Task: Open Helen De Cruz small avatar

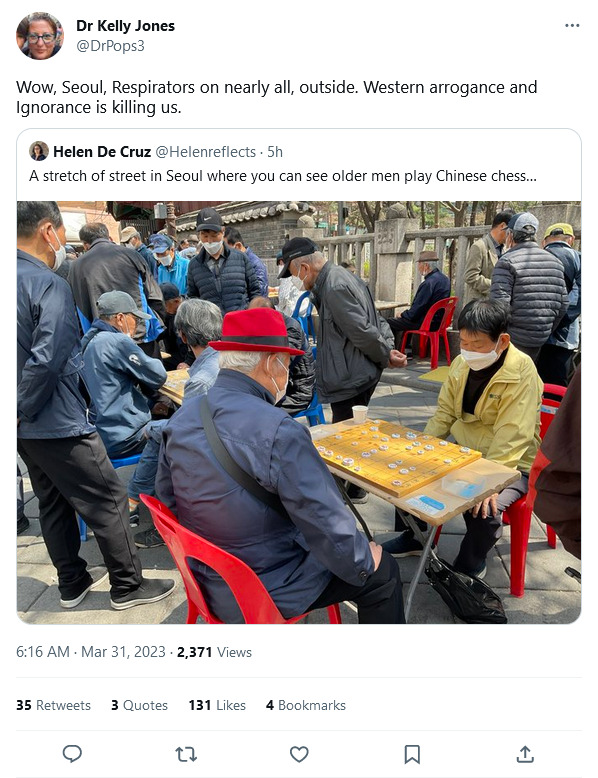Action: (x=39, y=151)
